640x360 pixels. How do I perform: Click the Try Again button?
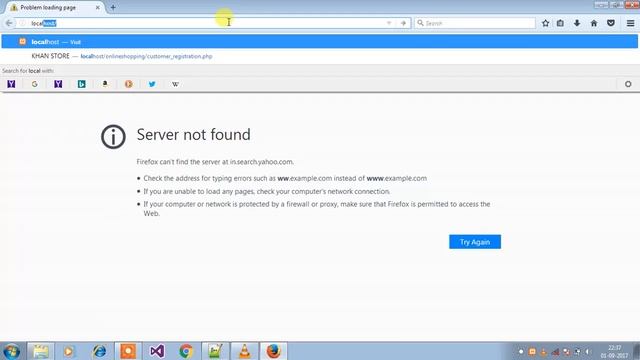pos(475,242)
